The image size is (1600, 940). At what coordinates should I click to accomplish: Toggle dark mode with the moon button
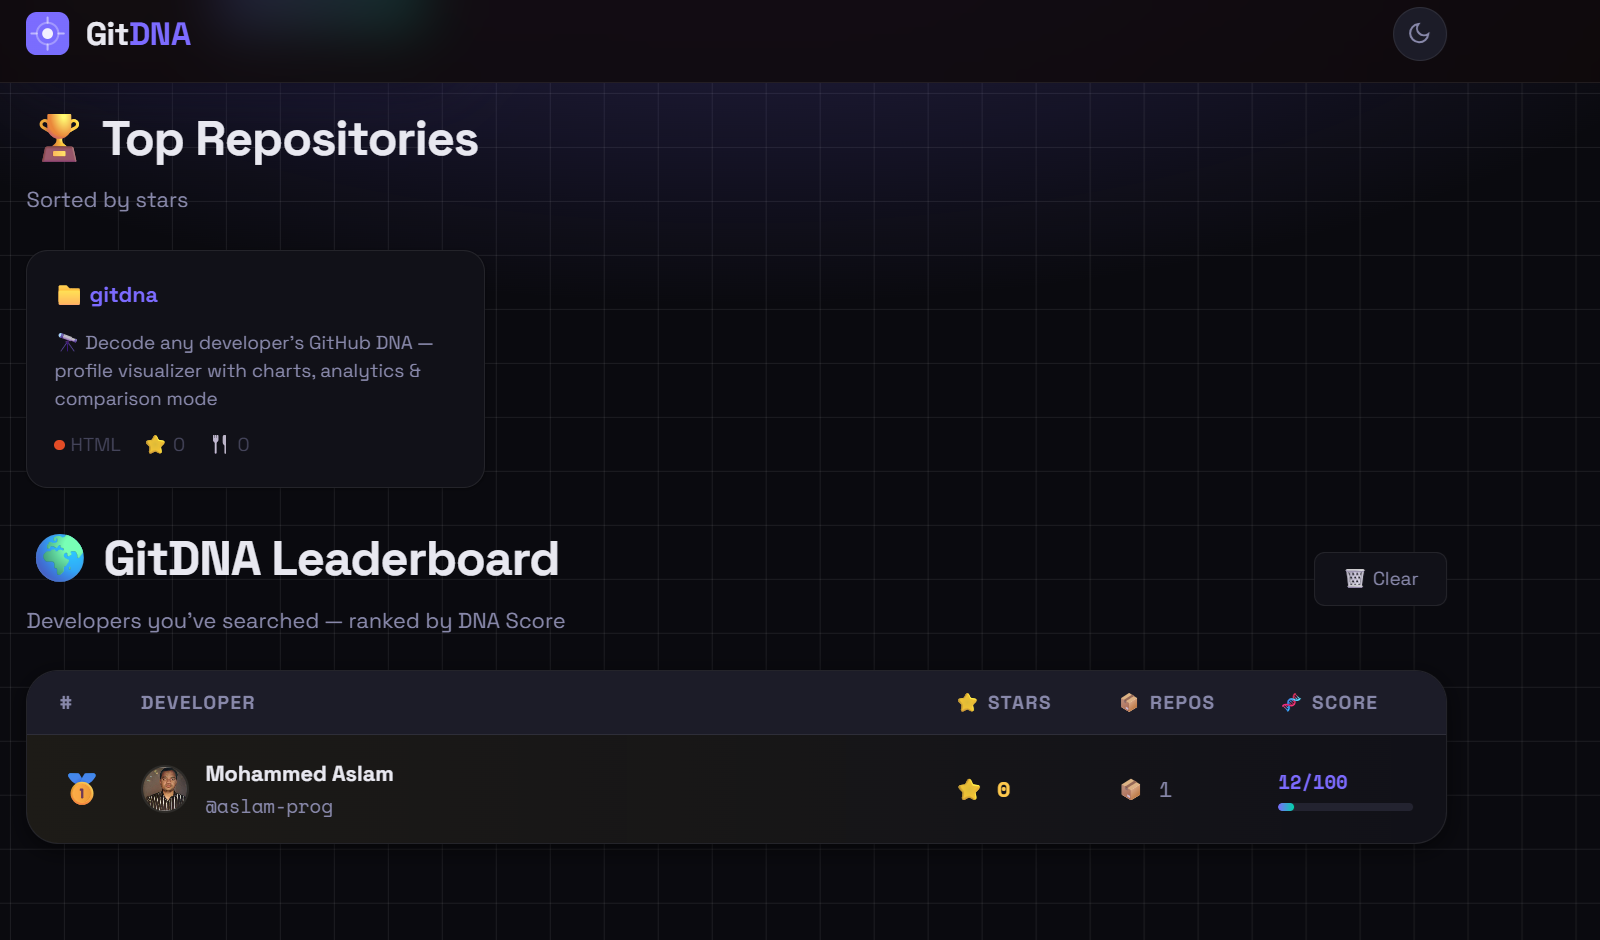click(1419, 33)
